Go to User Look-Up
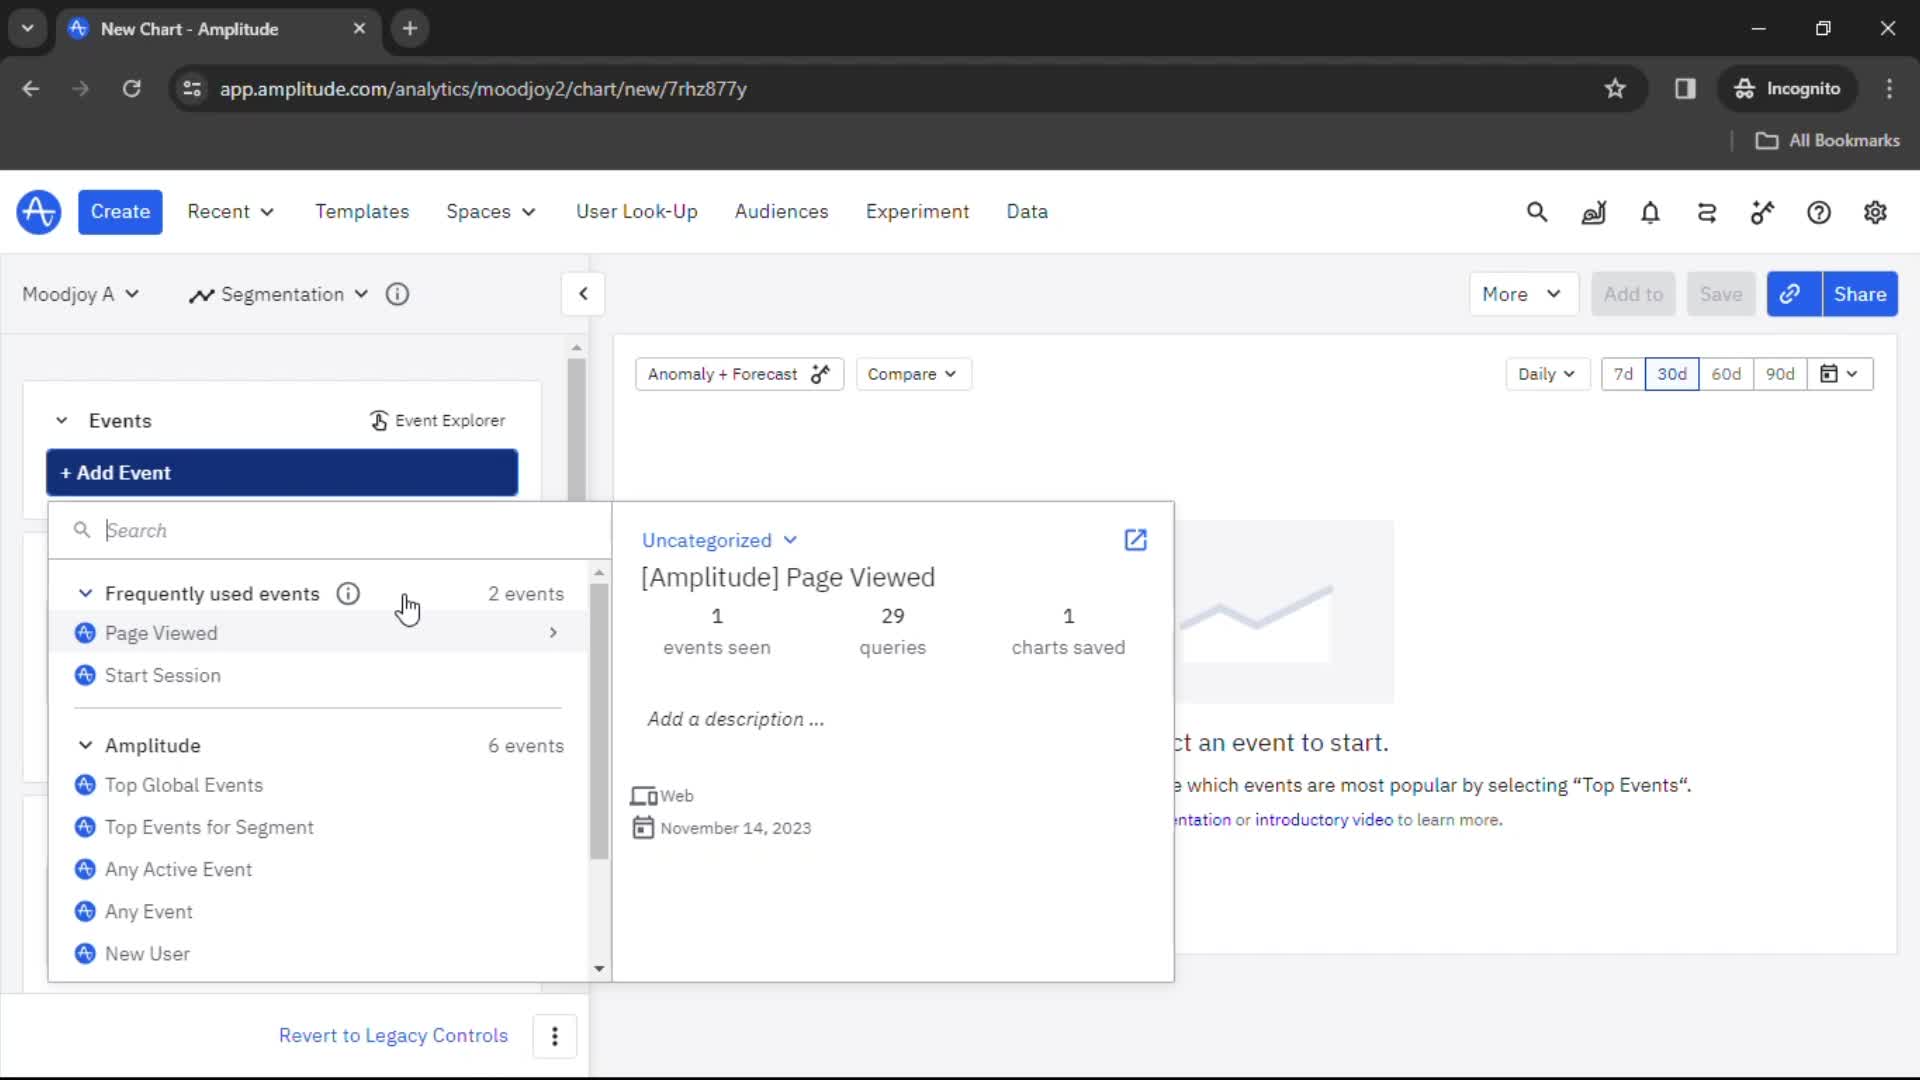Image resolution: width=1920 pixels, height=1080 pixels. [637, 212]
